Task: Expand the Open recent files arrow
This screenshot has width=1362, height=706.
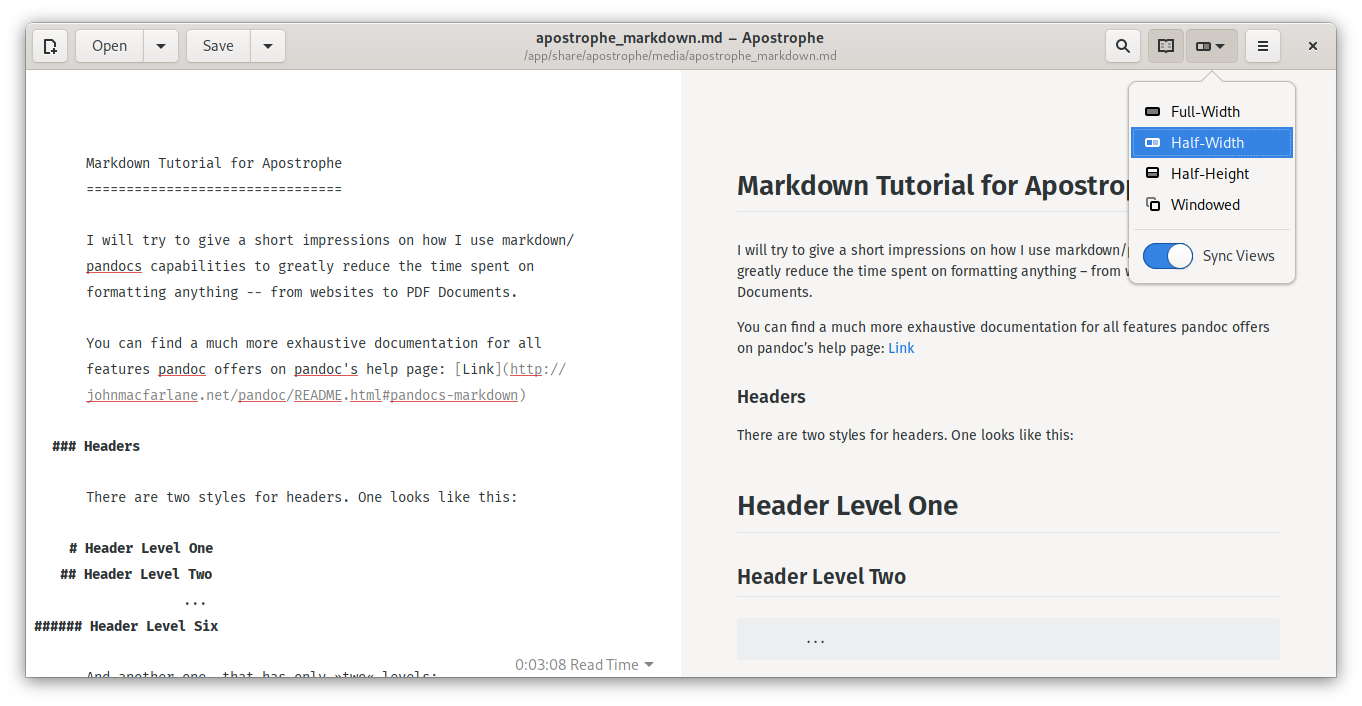Action: (161, 46)
